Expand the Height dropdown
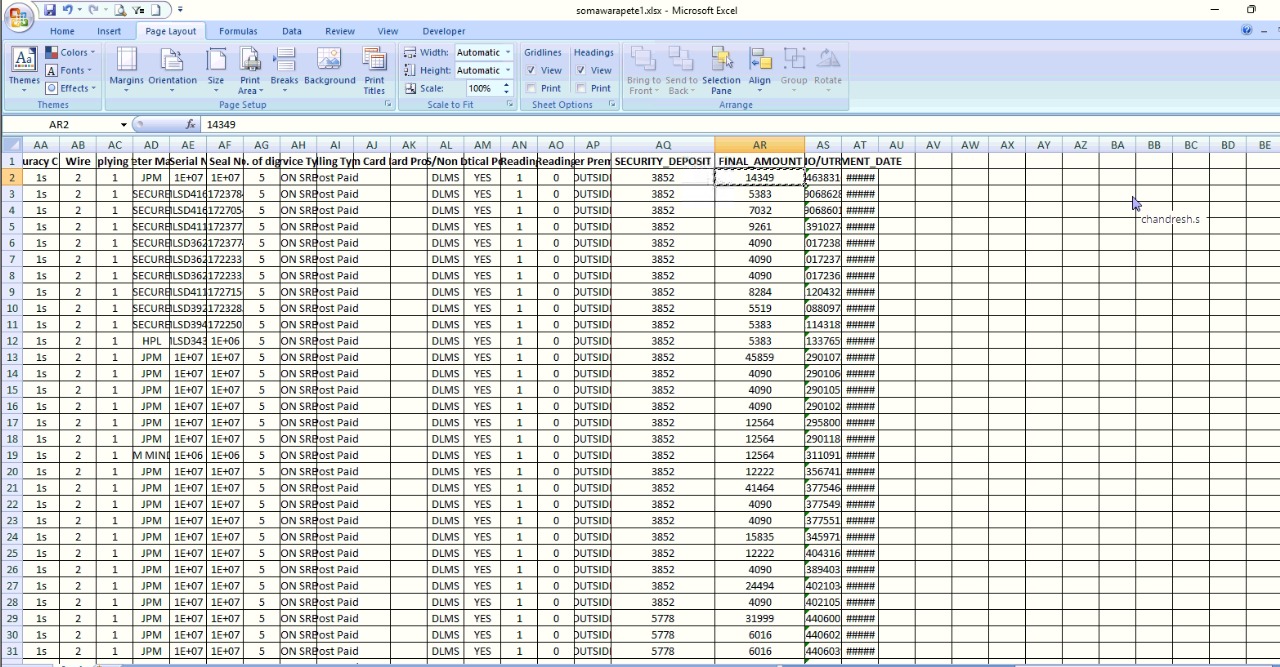1280x667 pixels. click(508, 71)
